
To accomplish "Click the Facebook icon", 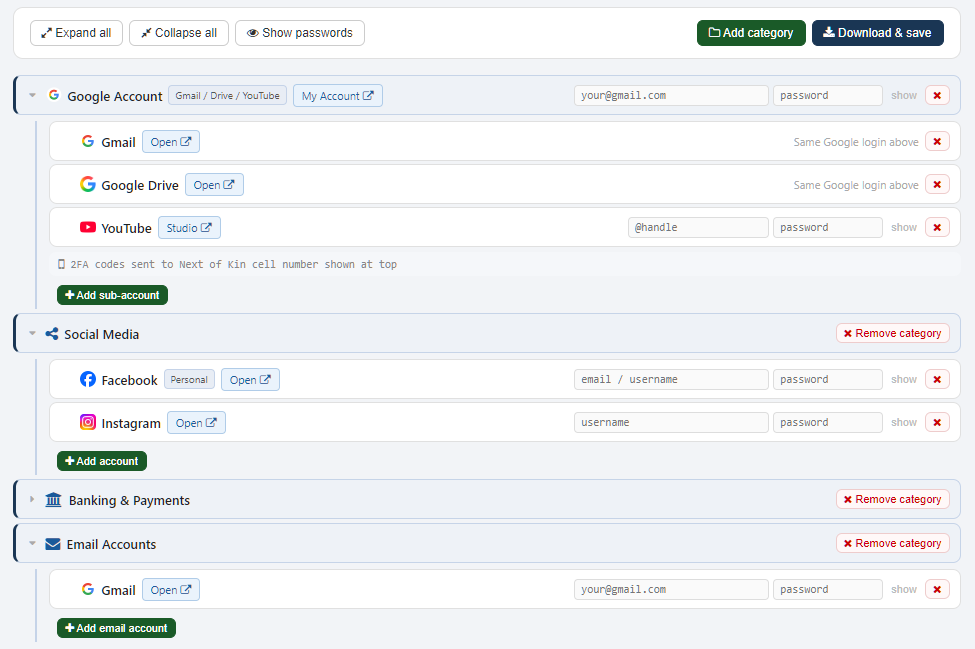I will tap(88, 379).
